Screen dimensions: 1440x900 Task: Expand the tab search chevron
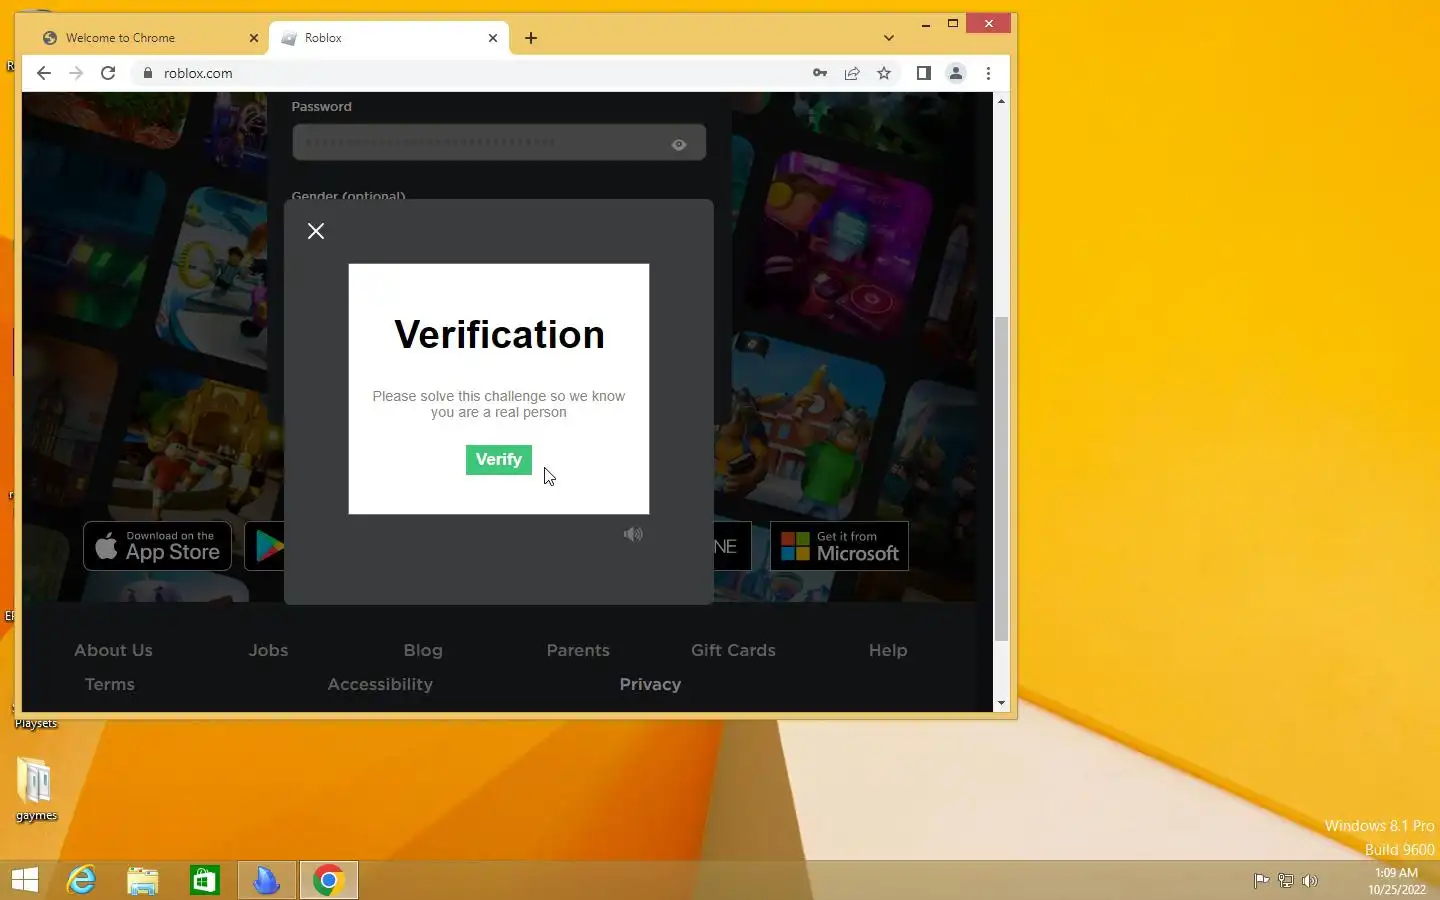(889, 38)
